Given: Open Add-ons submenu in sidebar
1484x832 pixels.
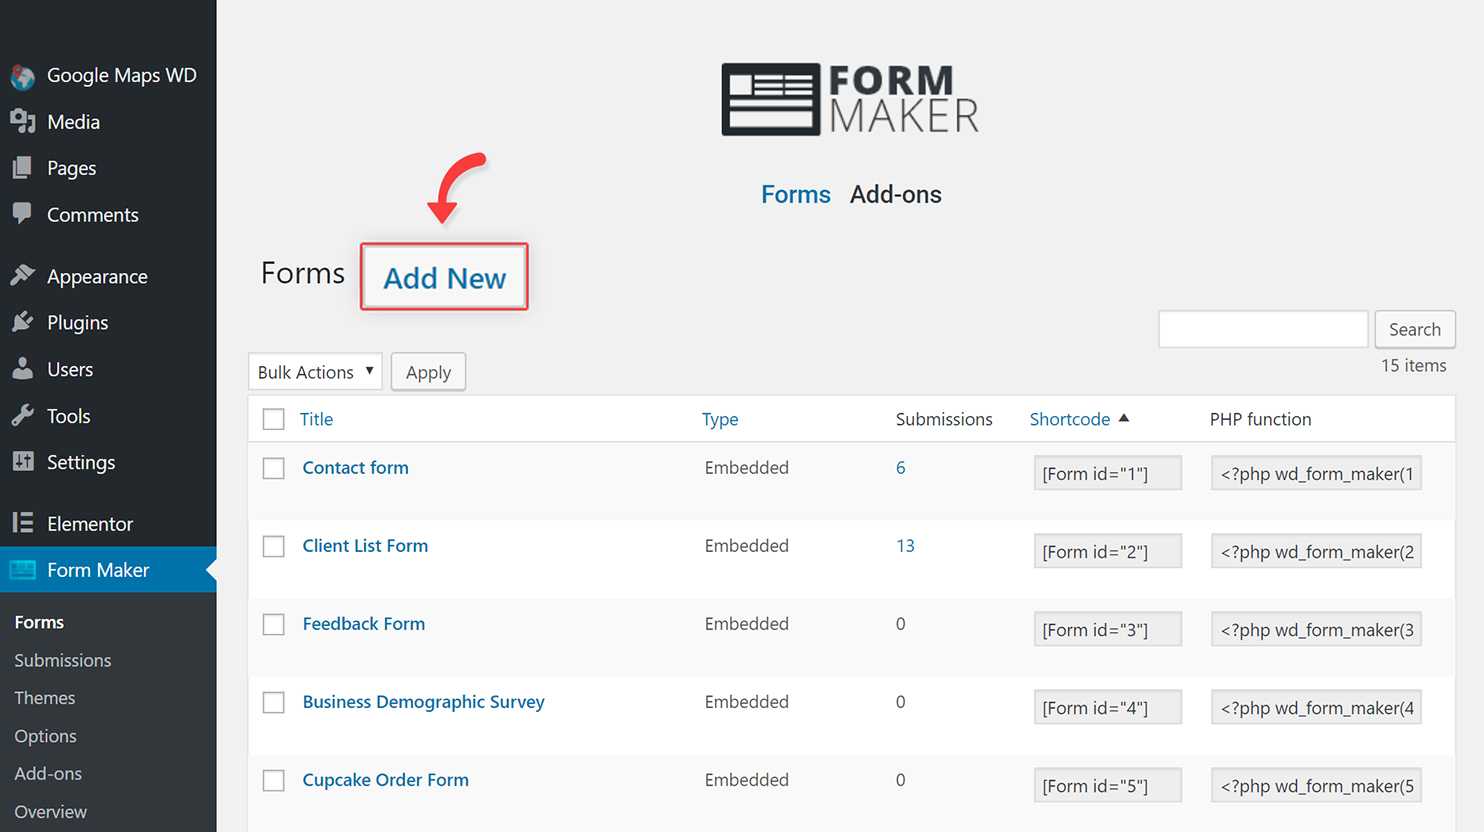Looking at the screenshot, I should click(x=48, y=774).
